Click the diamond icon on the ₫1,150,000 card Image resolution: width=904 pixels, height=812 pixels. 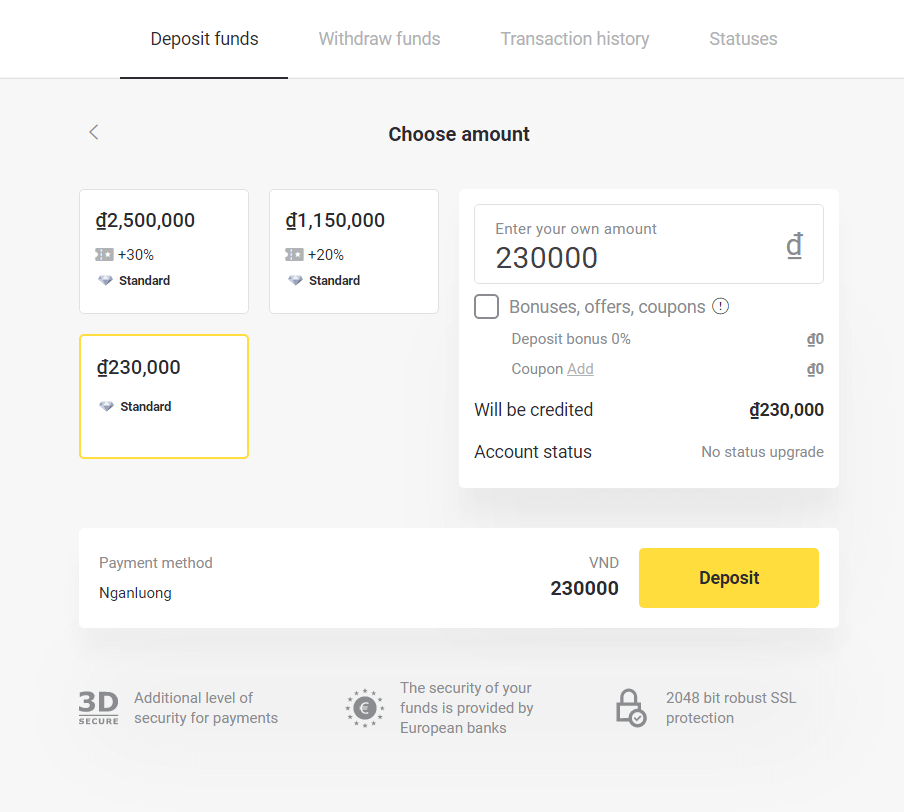pos(294,280)
